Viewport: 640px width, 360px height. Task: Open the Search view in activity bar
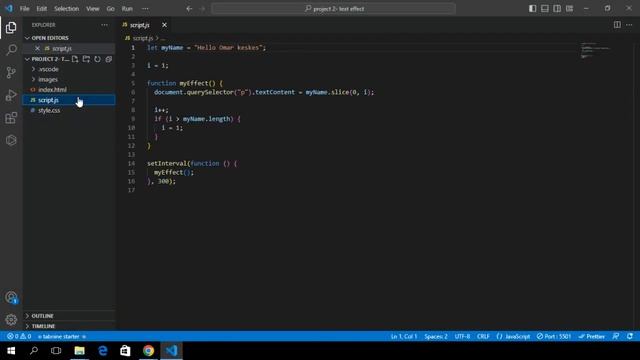pyautogui.click(x=11, y=50)
